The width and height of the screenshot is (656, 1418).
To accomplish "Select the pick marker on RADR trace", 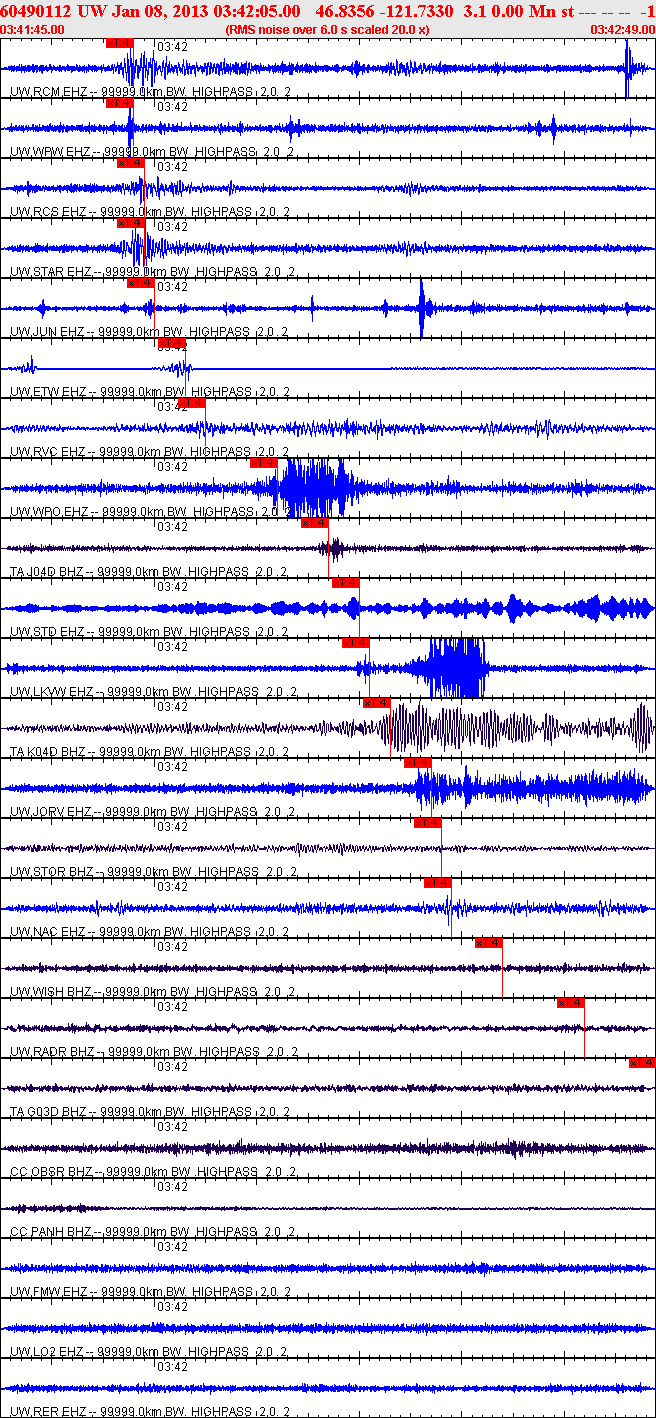I will point(570,1003).
